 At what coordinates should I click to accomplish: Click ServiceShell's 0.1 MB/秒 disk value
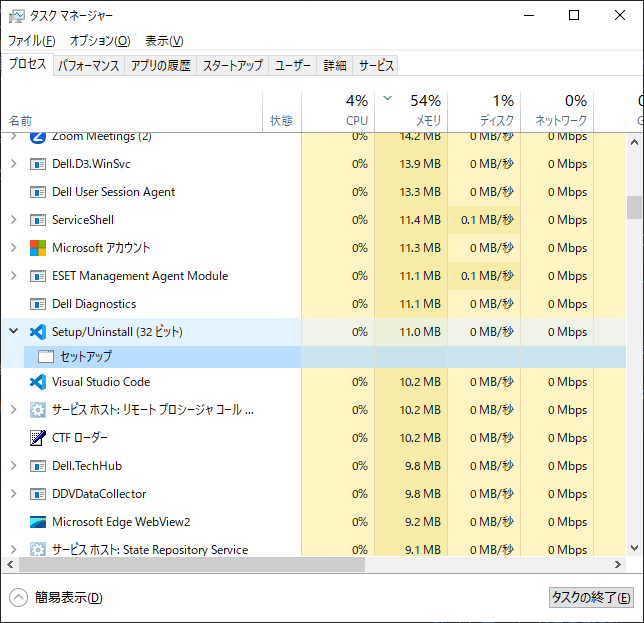coord(487,220)
